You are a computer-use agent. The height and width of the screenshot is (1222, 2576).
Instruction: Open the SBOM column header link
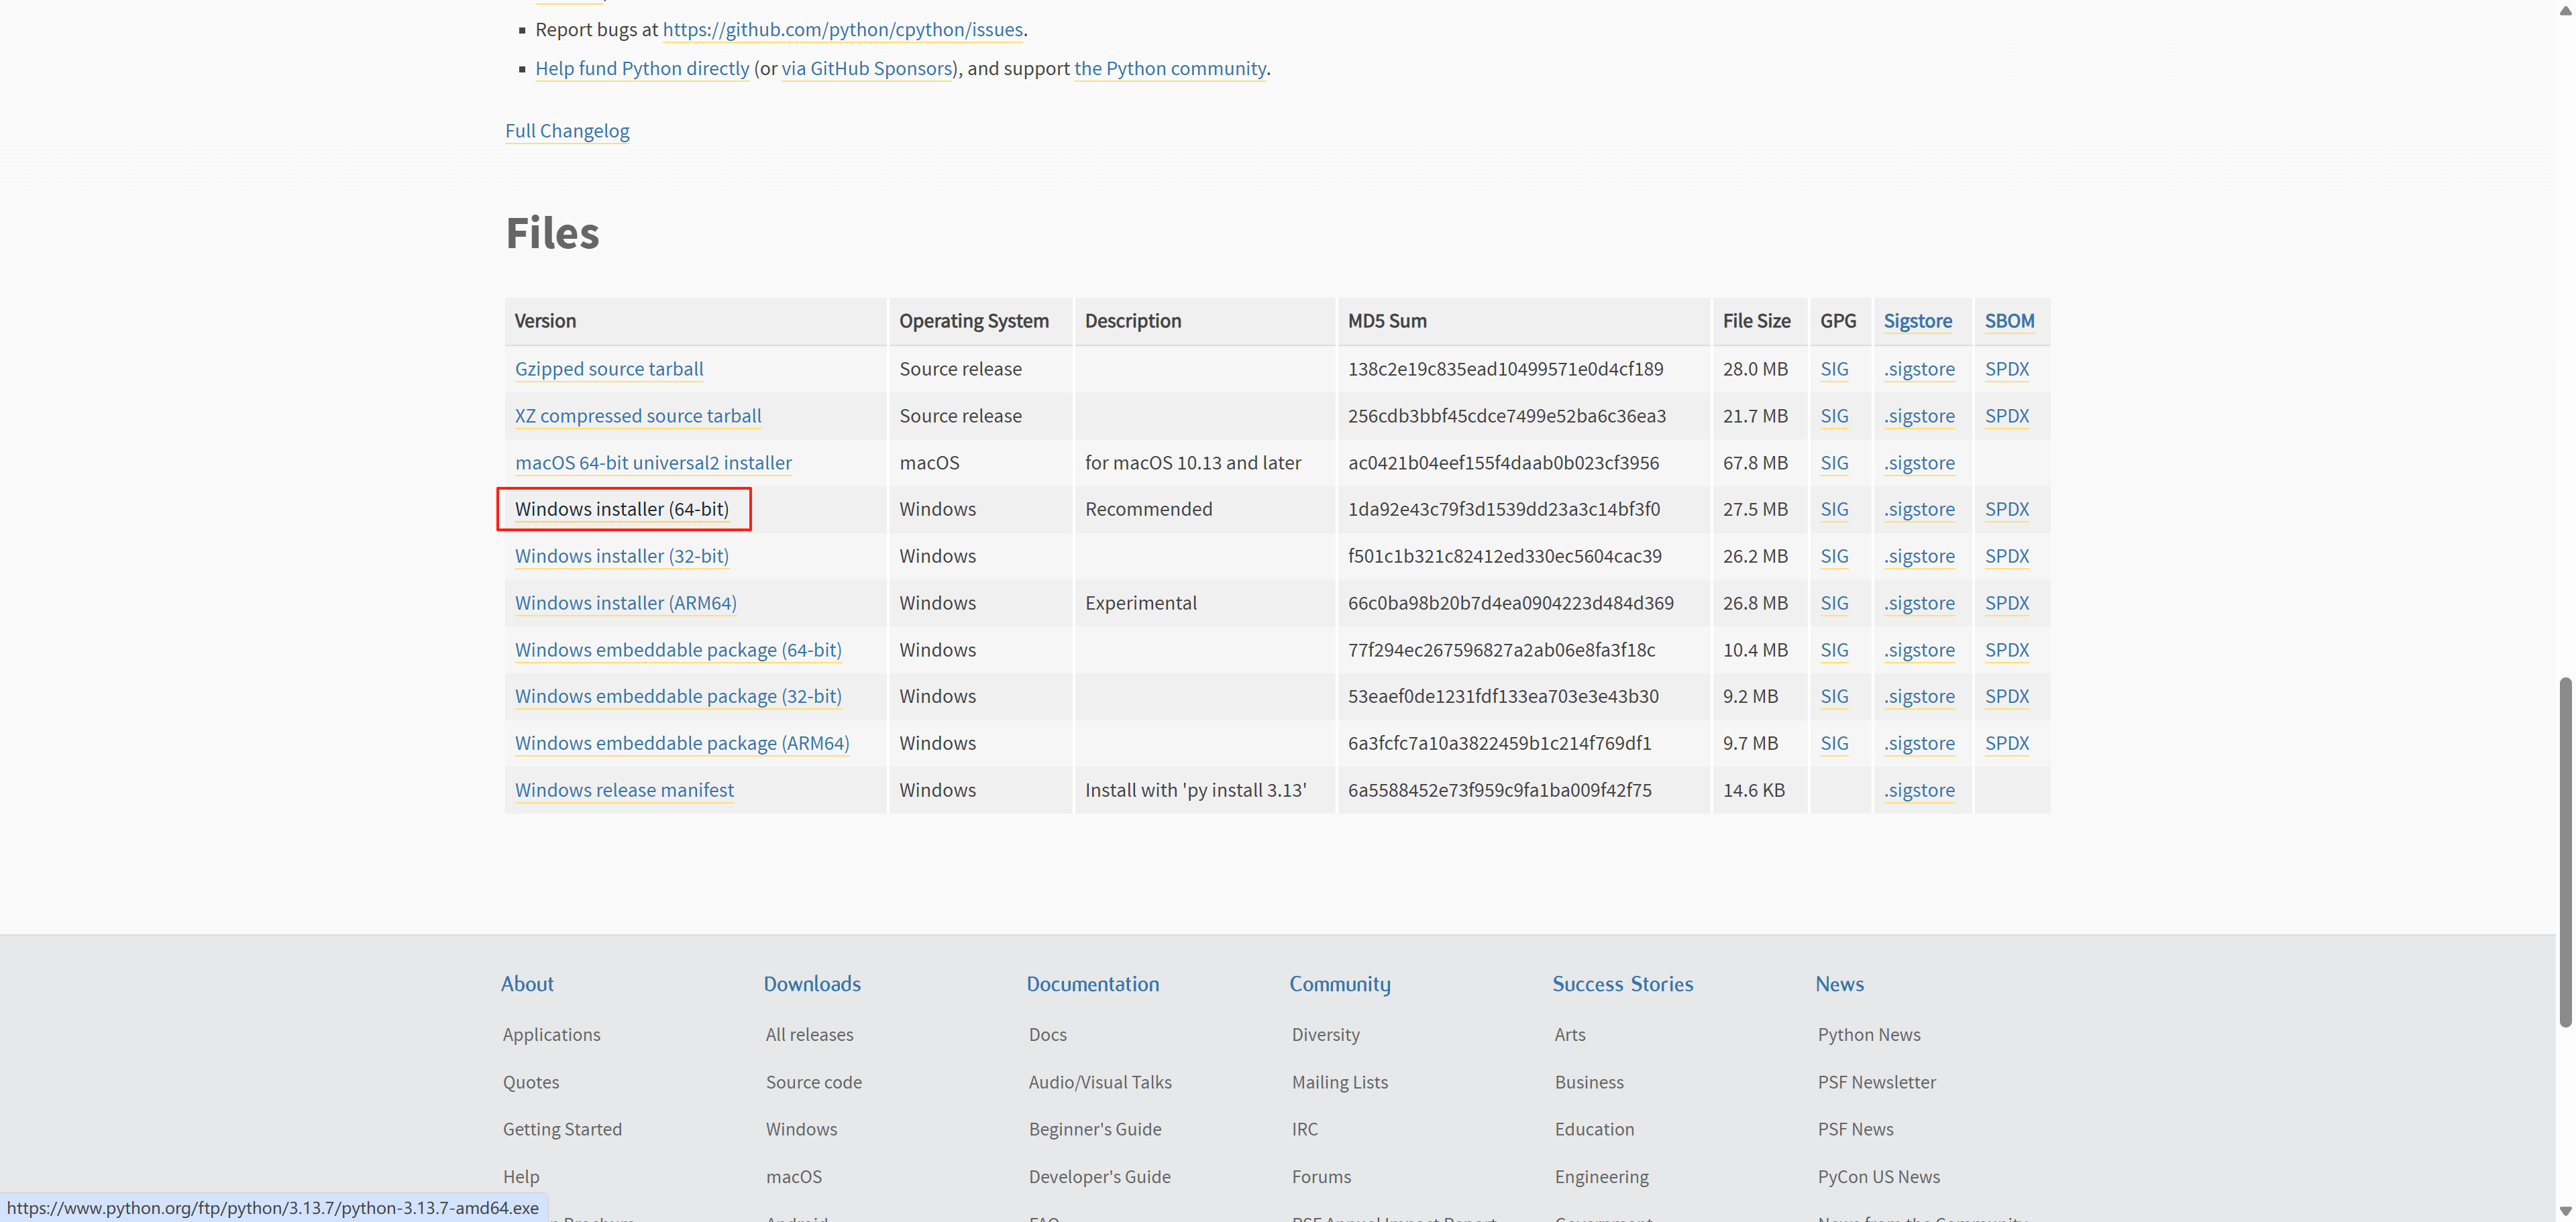coord(2009,321)
